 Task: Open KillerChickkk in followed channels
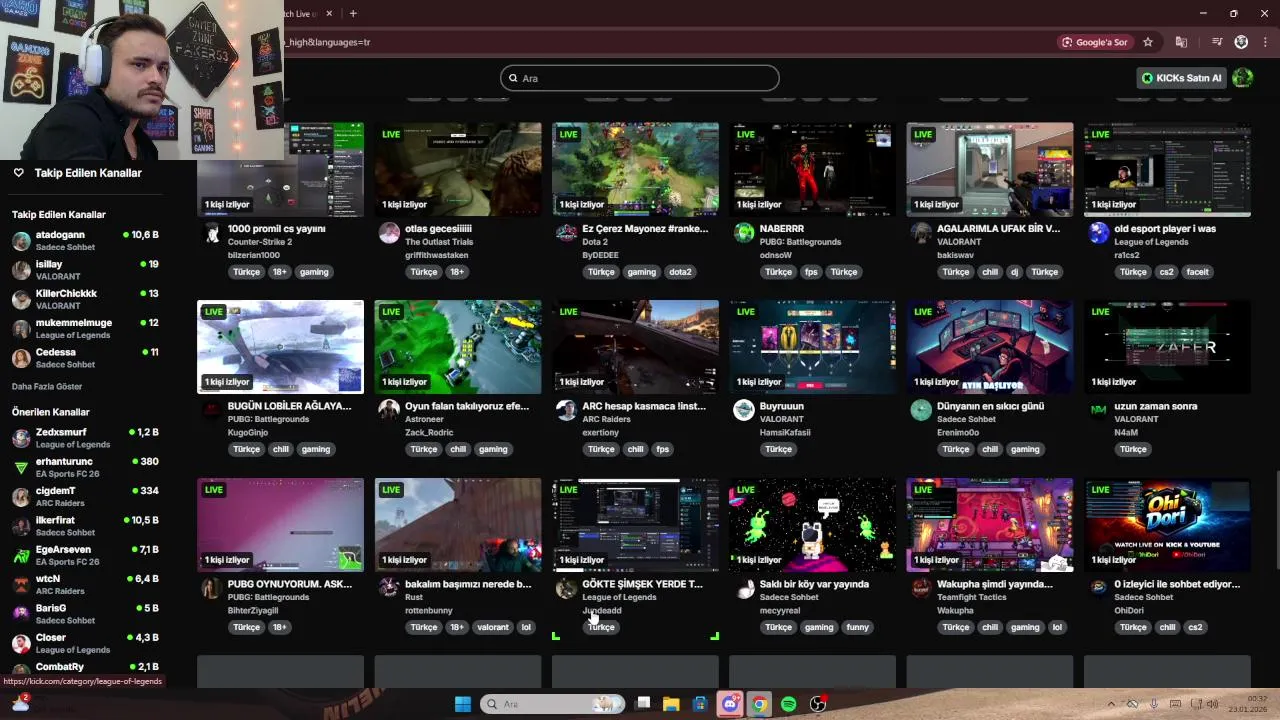pyautogui.click(x=85, y=299)
